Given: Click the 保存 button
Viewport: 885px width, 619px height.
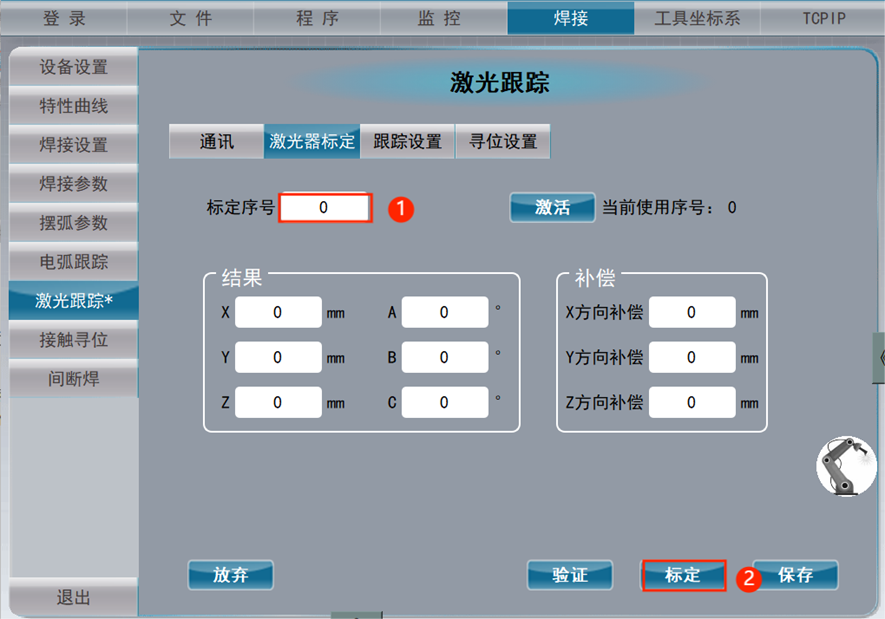Looking at the screenshot, I should [x=795, y=575].
